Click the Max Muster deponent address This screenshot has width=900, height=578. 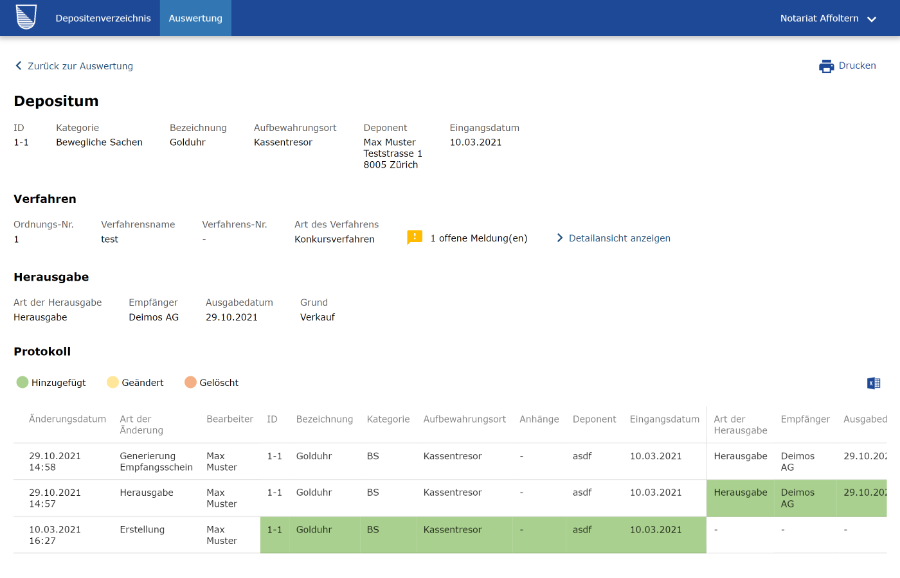pos(393,153)
